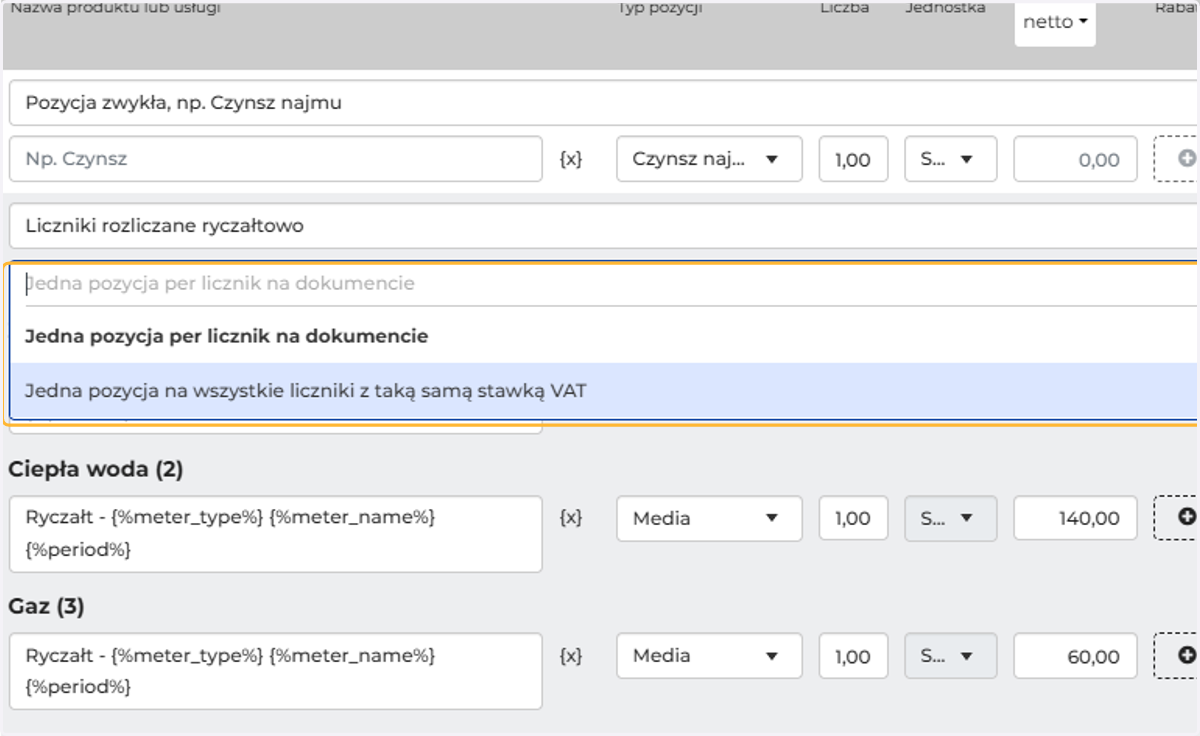Image resolution: width=1200 pixels, height=736 pixels.
Task: Click quantity field in the Czynsz row
Action: (x=853, y=159)
